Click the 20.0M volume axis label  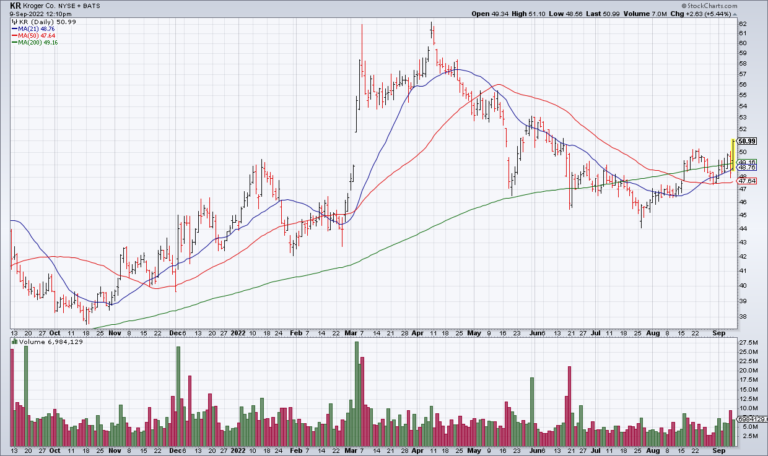pyautogui.click(x=747, y=370)
